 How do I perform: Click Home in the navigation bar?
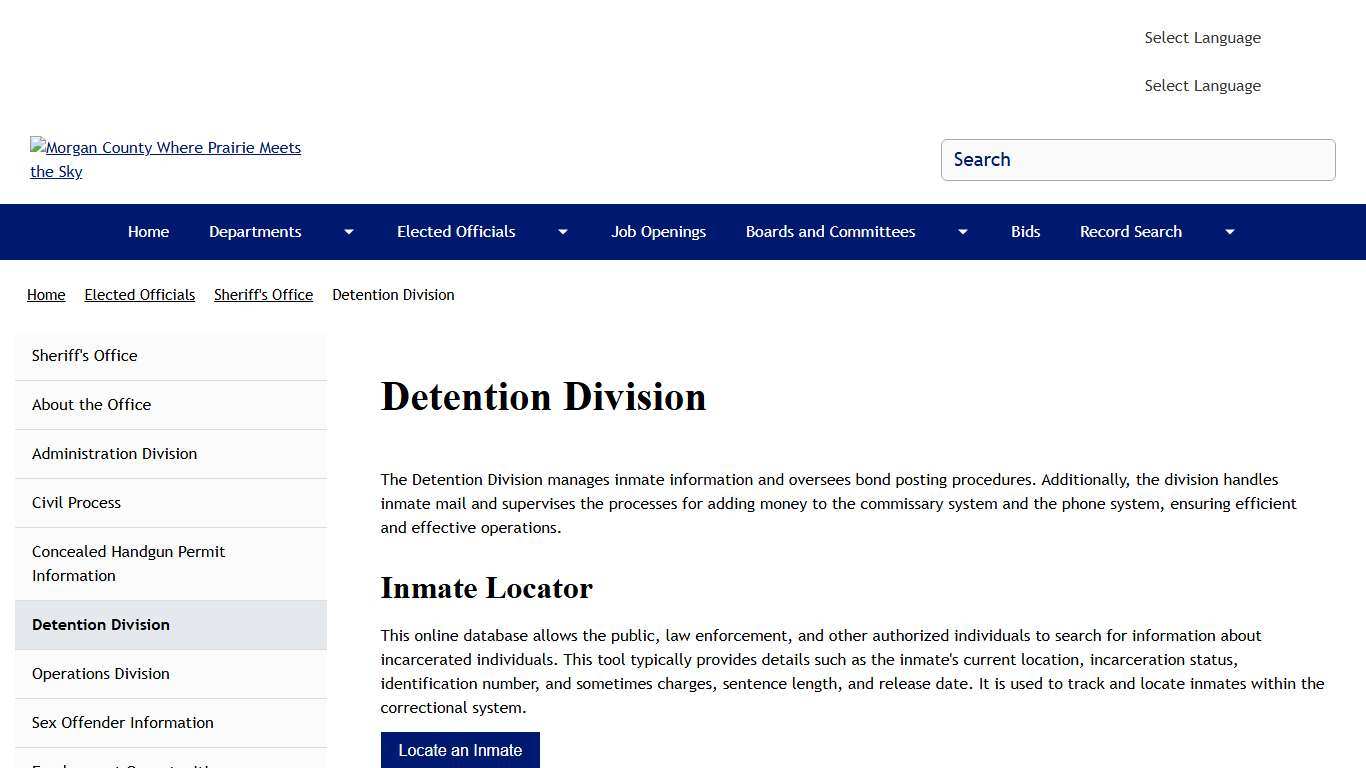148,231
